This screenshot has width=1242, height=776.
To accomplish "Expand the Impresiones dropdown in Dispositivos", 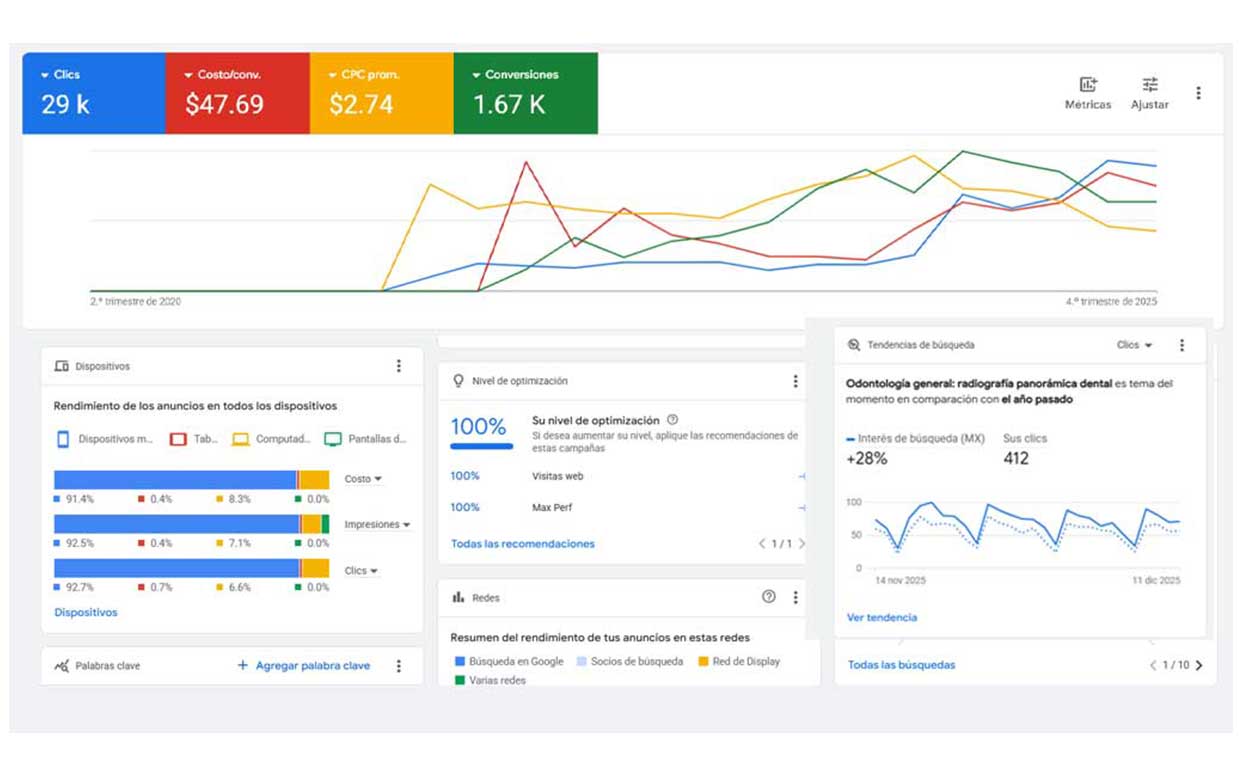I will (x=377, y=525).
